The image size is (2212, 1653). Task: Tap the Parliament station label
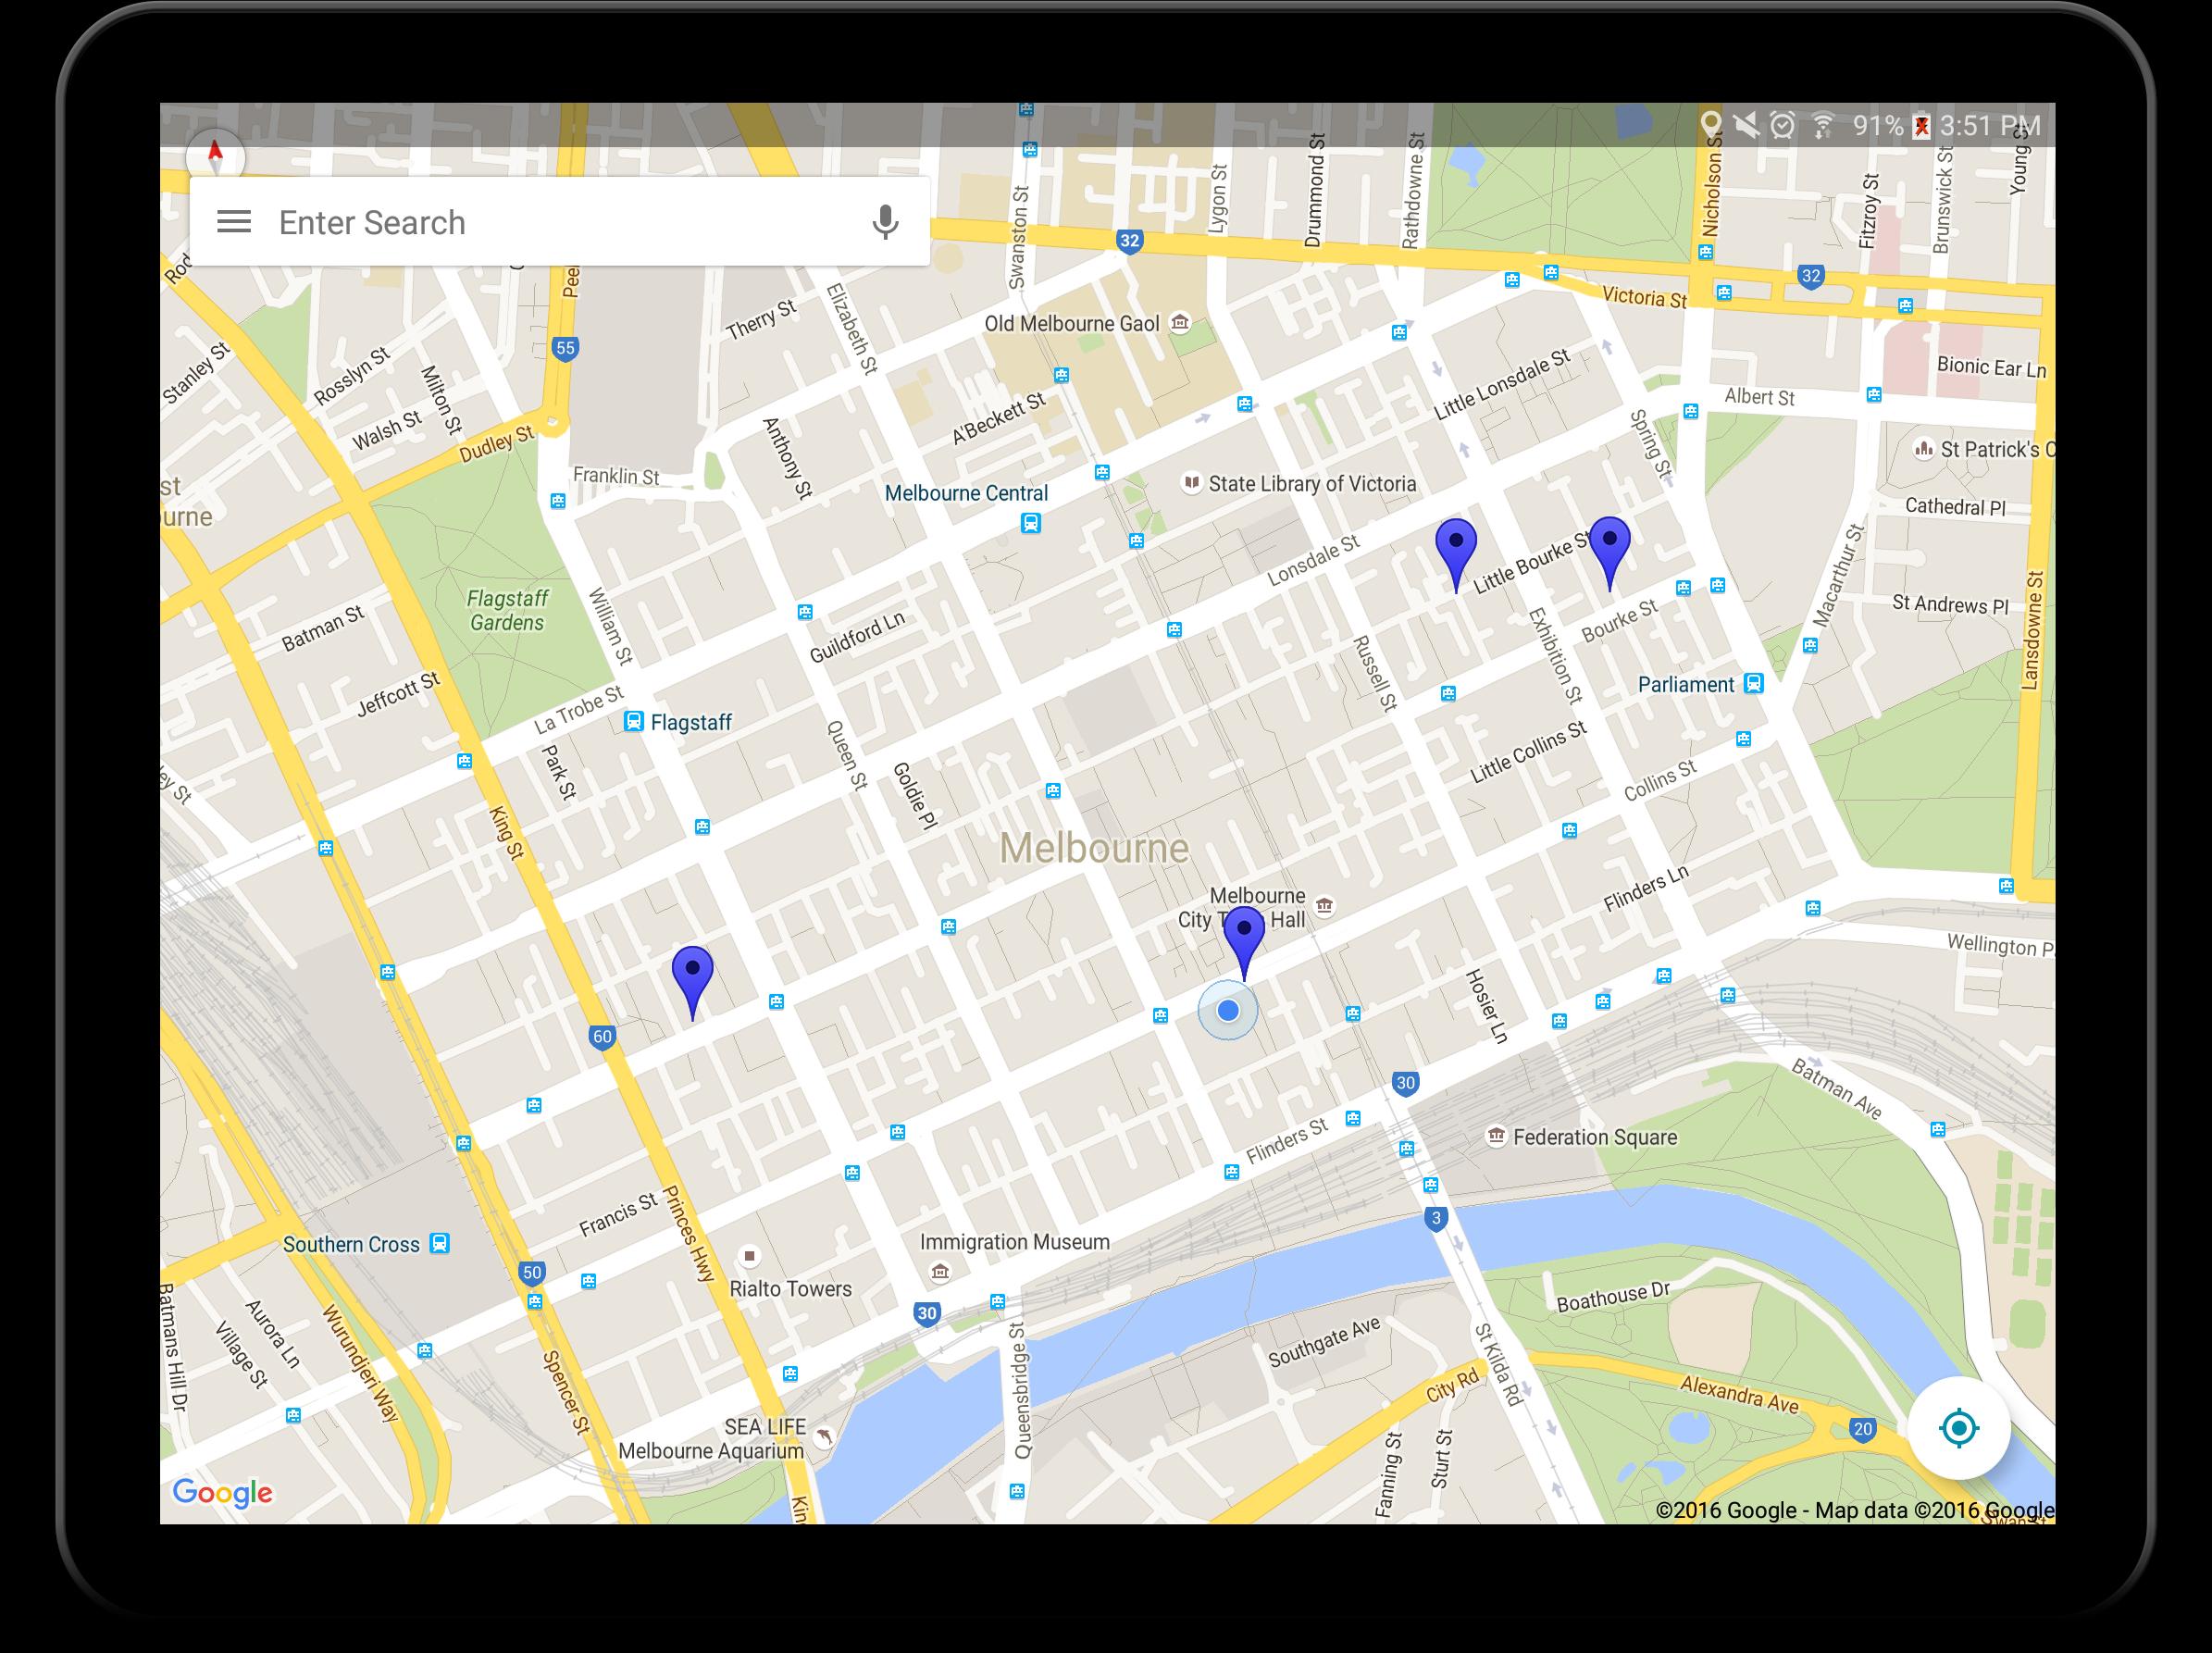click(x=1685, y=684)
